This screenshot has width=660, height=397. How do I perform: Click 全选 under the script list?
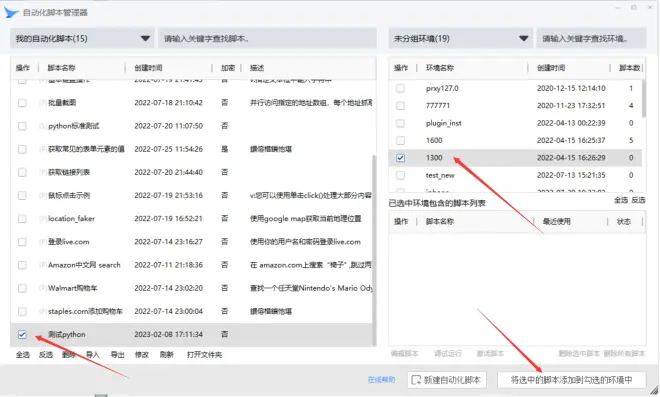(23, 354)
